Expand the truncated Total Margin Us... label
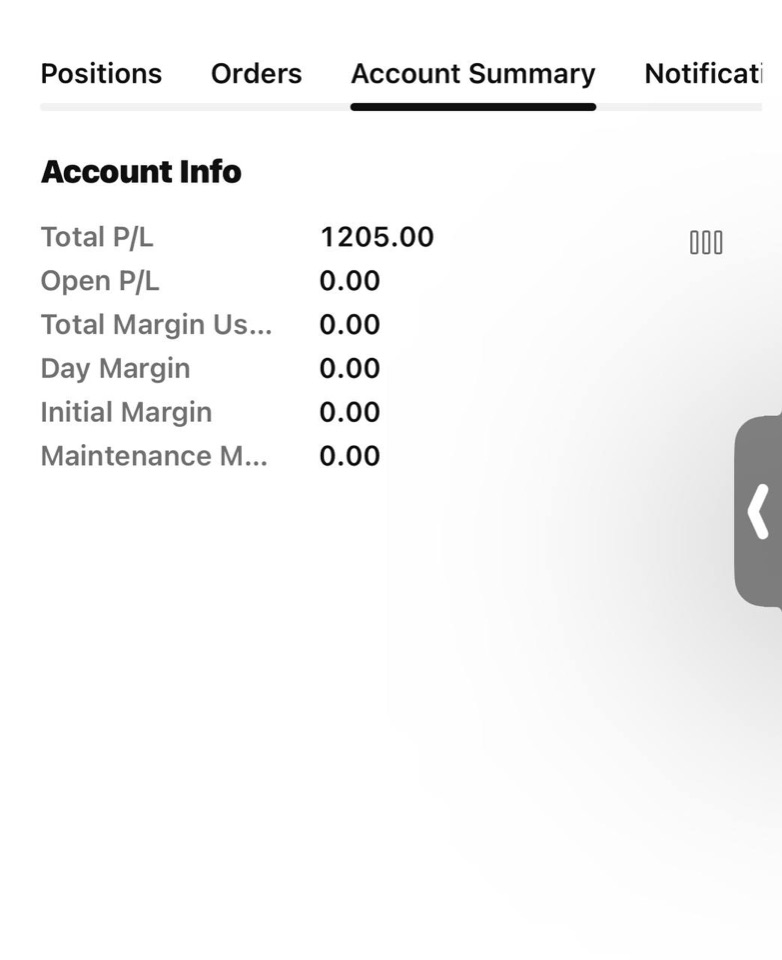This screenshot has width=782, height=960. click(x=156, y=325)
